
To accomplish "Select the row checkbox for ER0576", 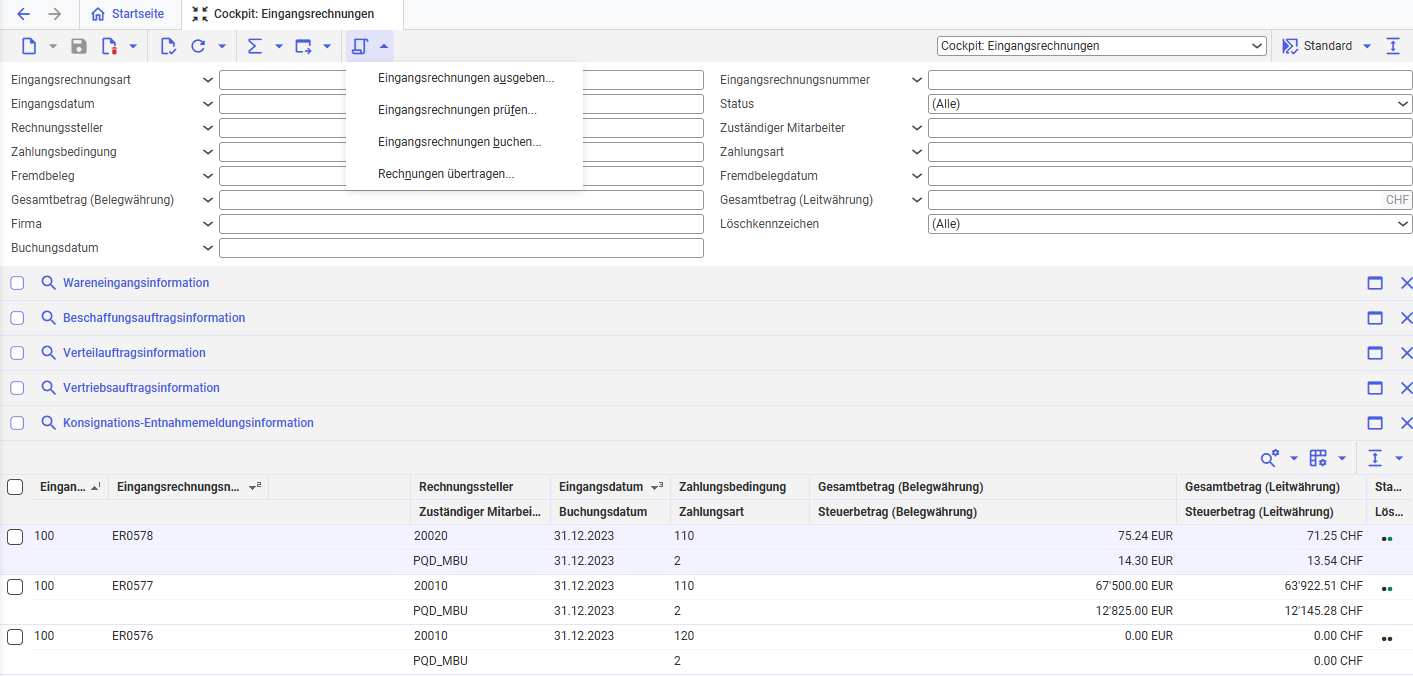I will tap(15, 637).
